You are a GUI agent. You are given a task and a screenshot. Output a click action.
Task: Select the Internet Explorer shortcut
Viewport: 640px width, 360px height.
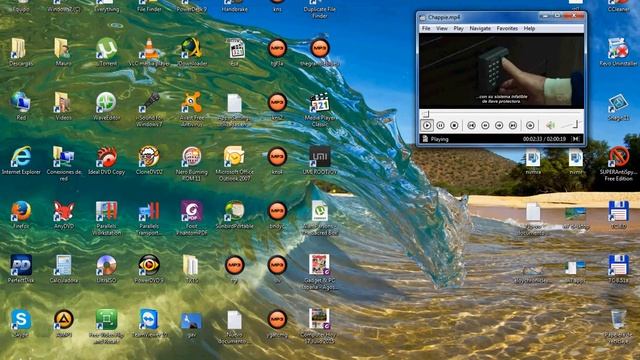tap(21, 160)
